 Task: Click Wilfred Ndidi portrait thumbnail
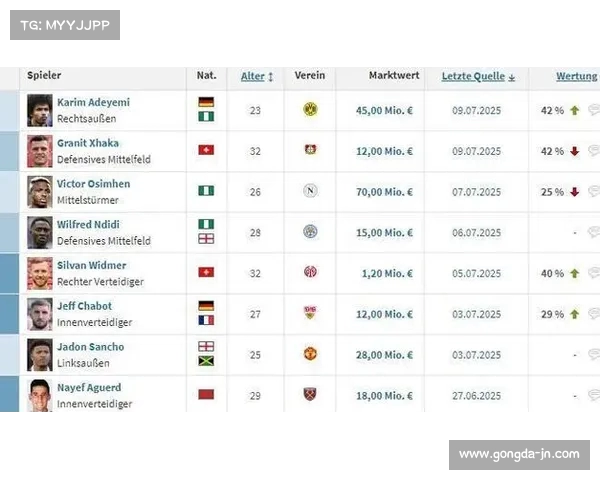tap(40, 233)
